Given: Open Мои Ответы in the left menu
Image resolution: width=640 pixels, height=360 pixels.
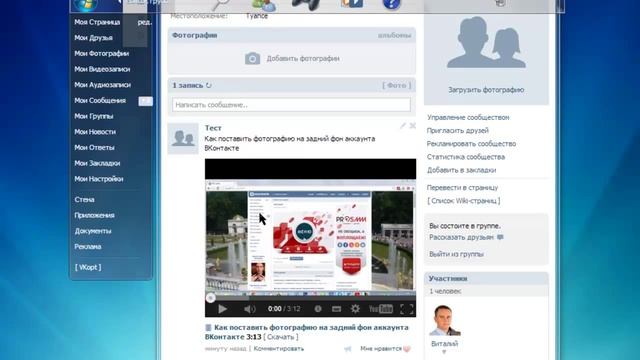Looking at the screenshot, I should click(94, 147).
